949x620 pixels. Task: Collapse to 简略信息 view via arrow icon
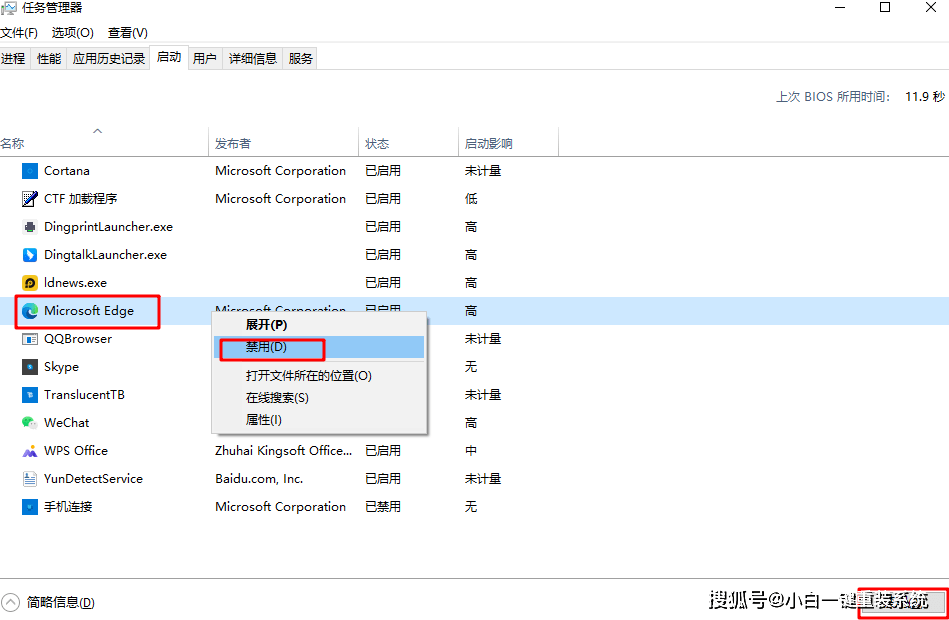click(10, 602)
